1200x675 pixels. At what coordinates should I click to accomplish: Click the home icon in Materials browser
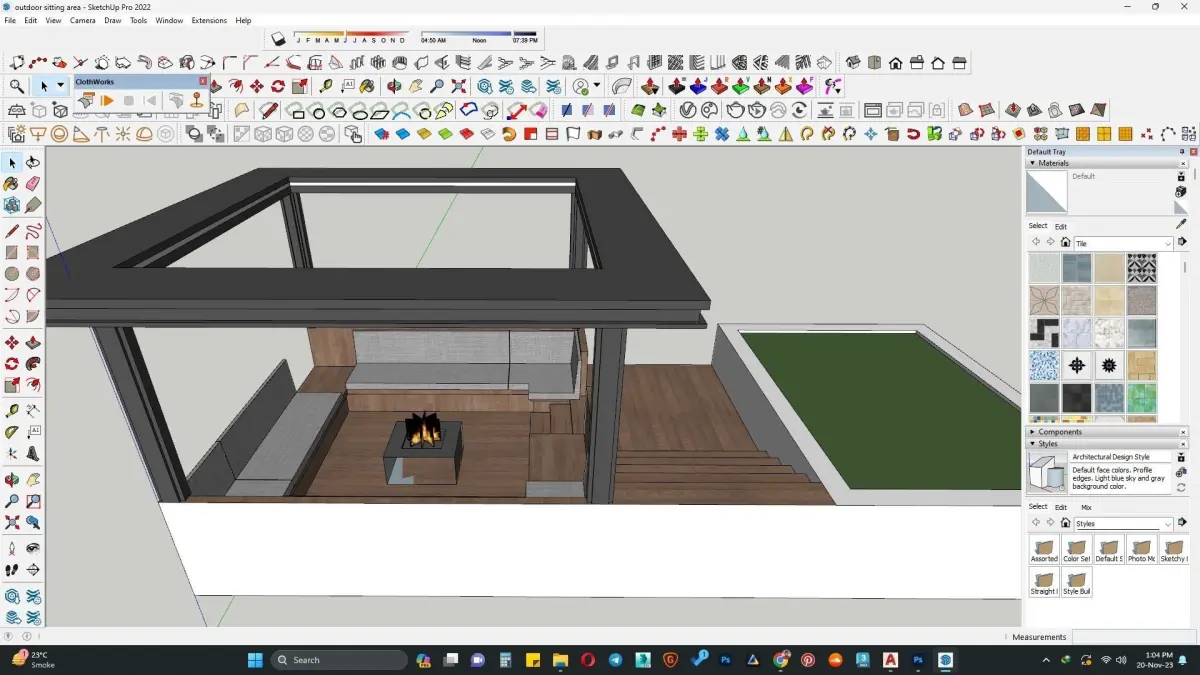tap(1065, 243)
